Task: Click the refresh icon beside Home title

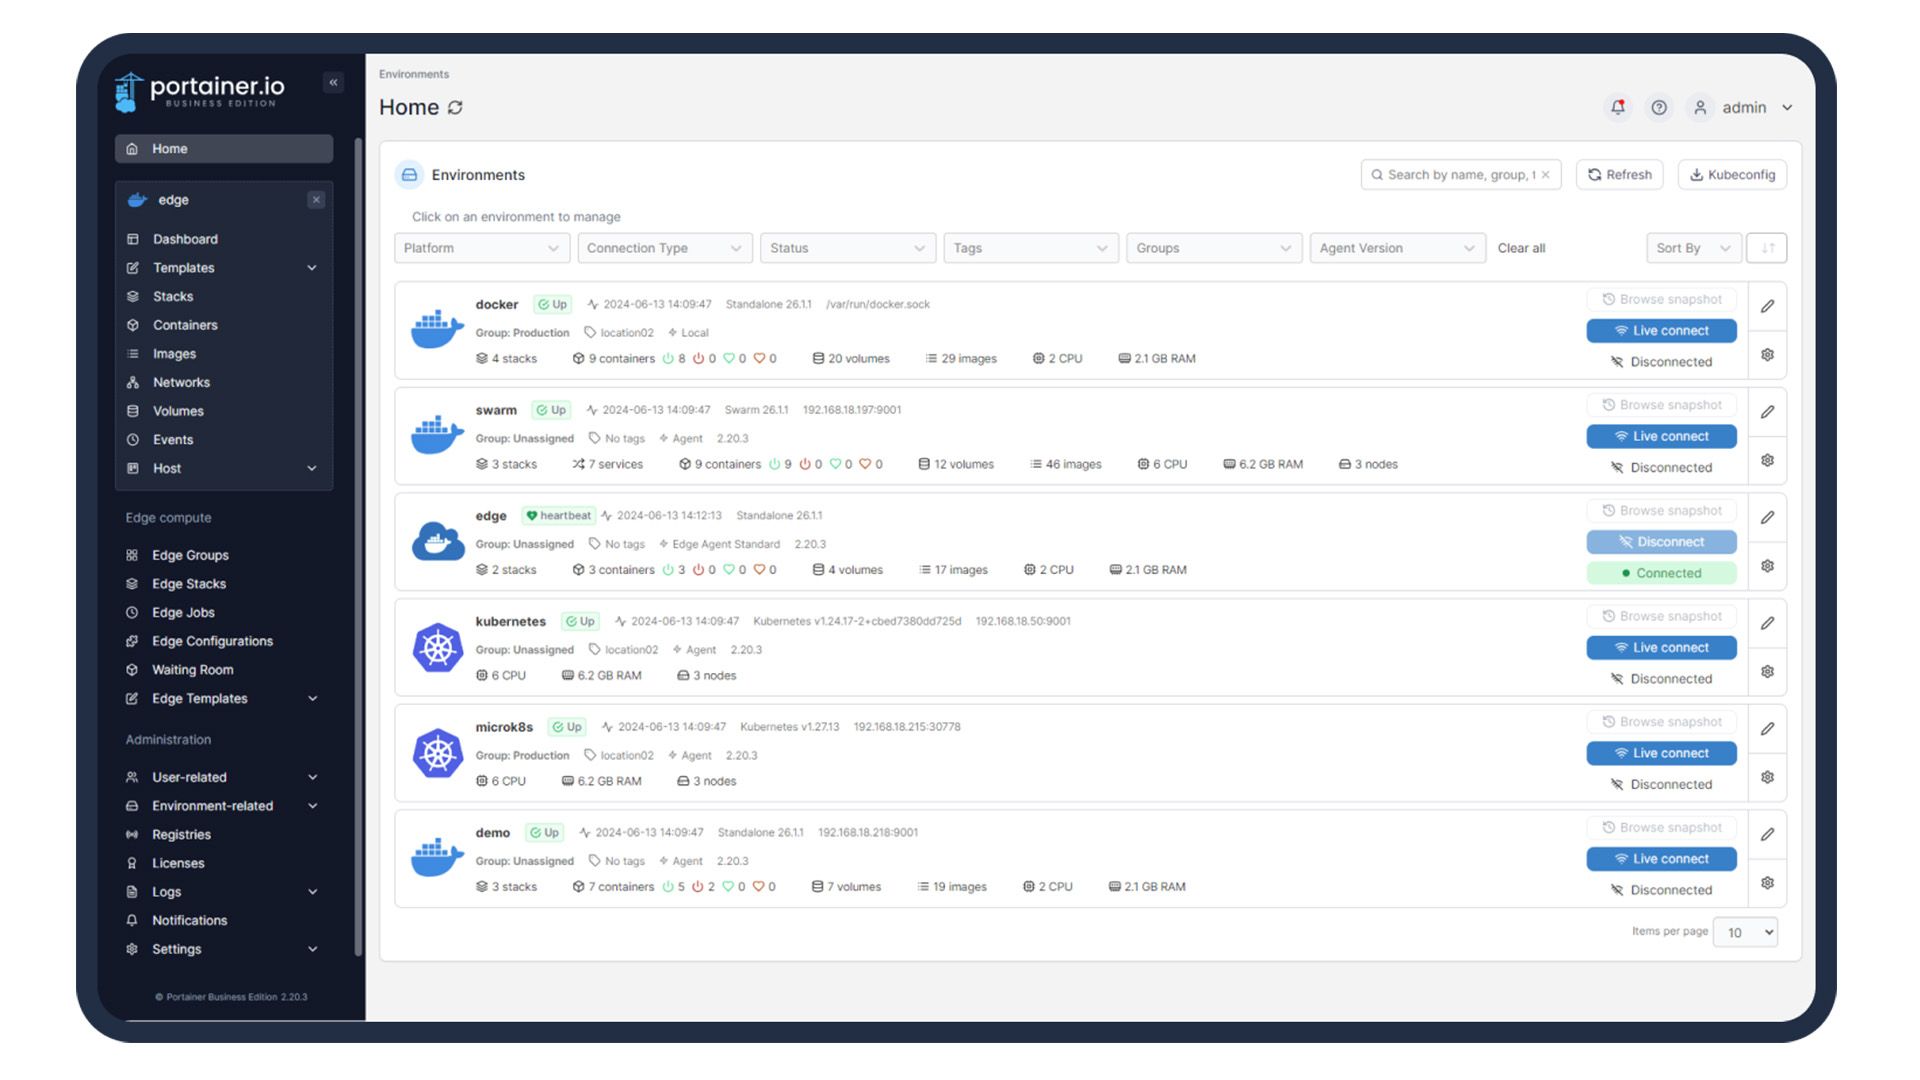Action: 456,108
